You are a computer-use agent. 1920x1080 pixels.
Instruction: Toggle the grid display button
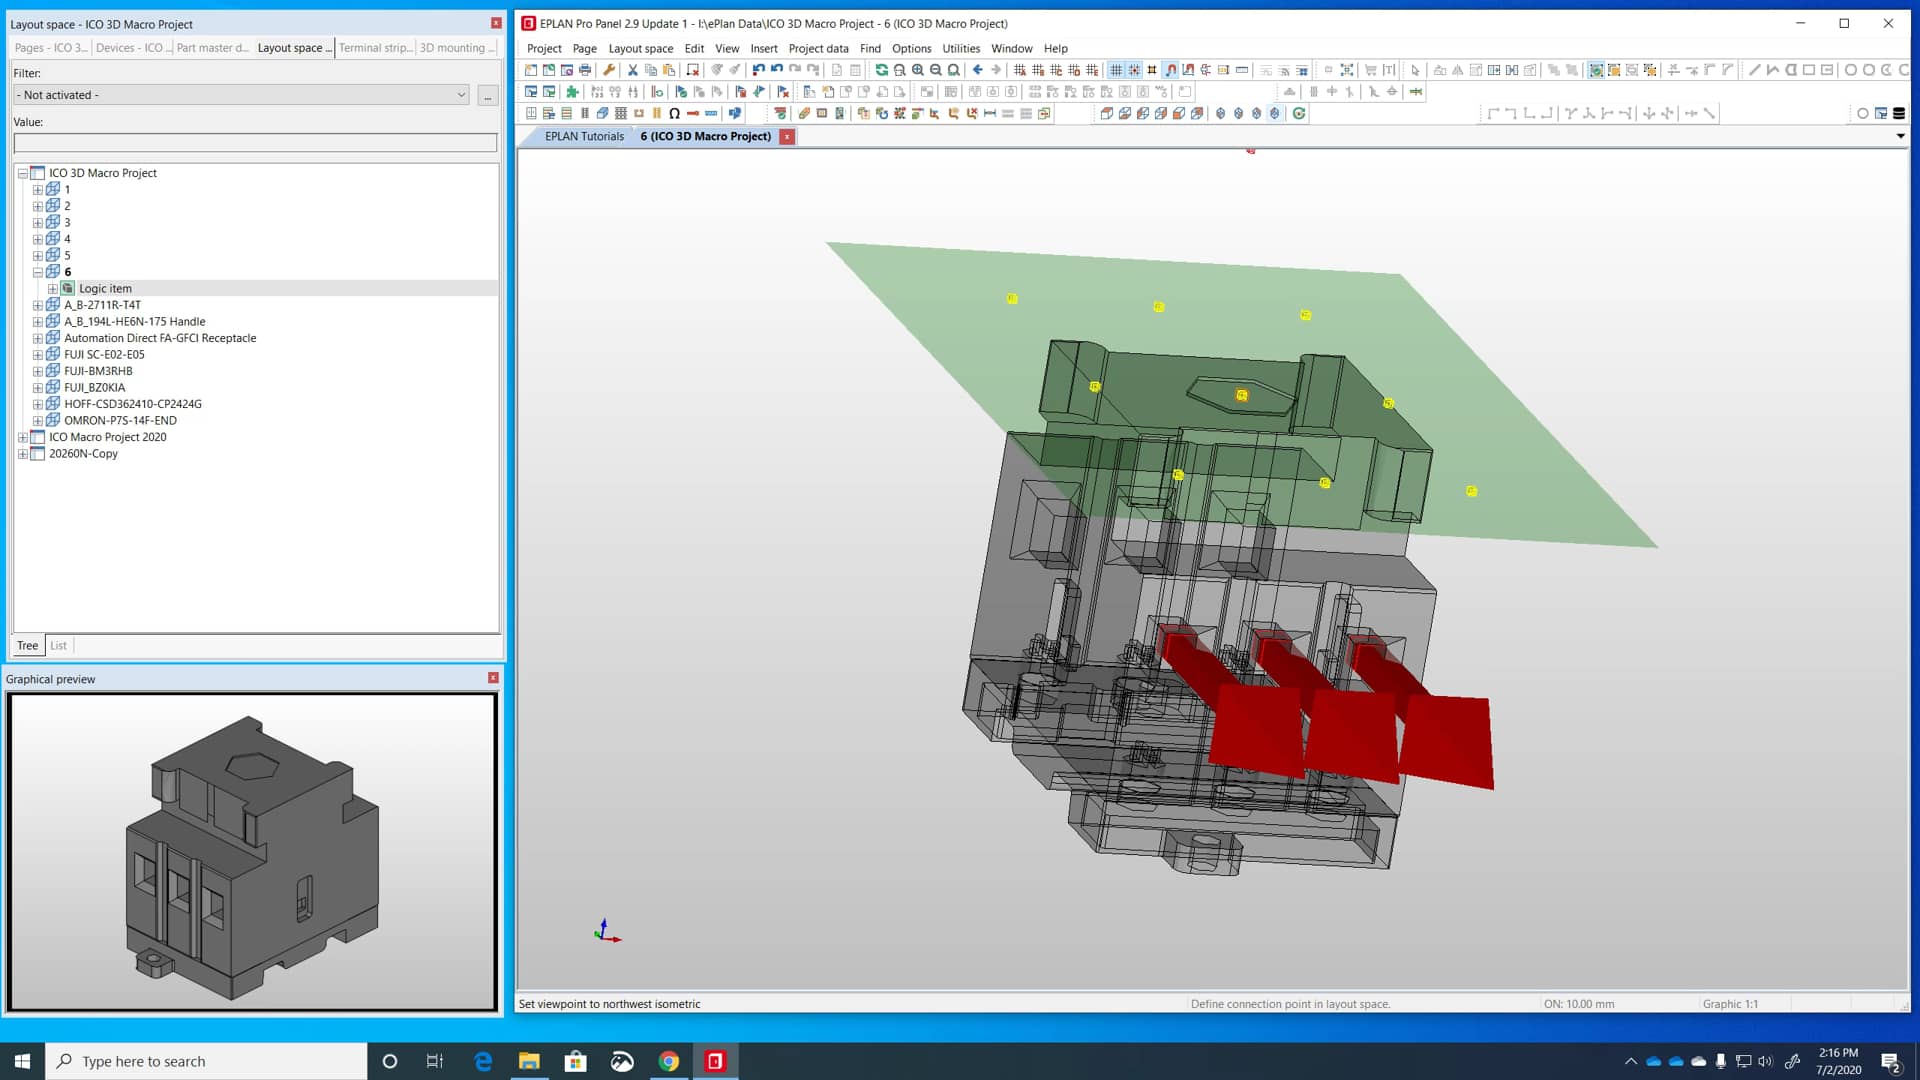coord(1116,70)
